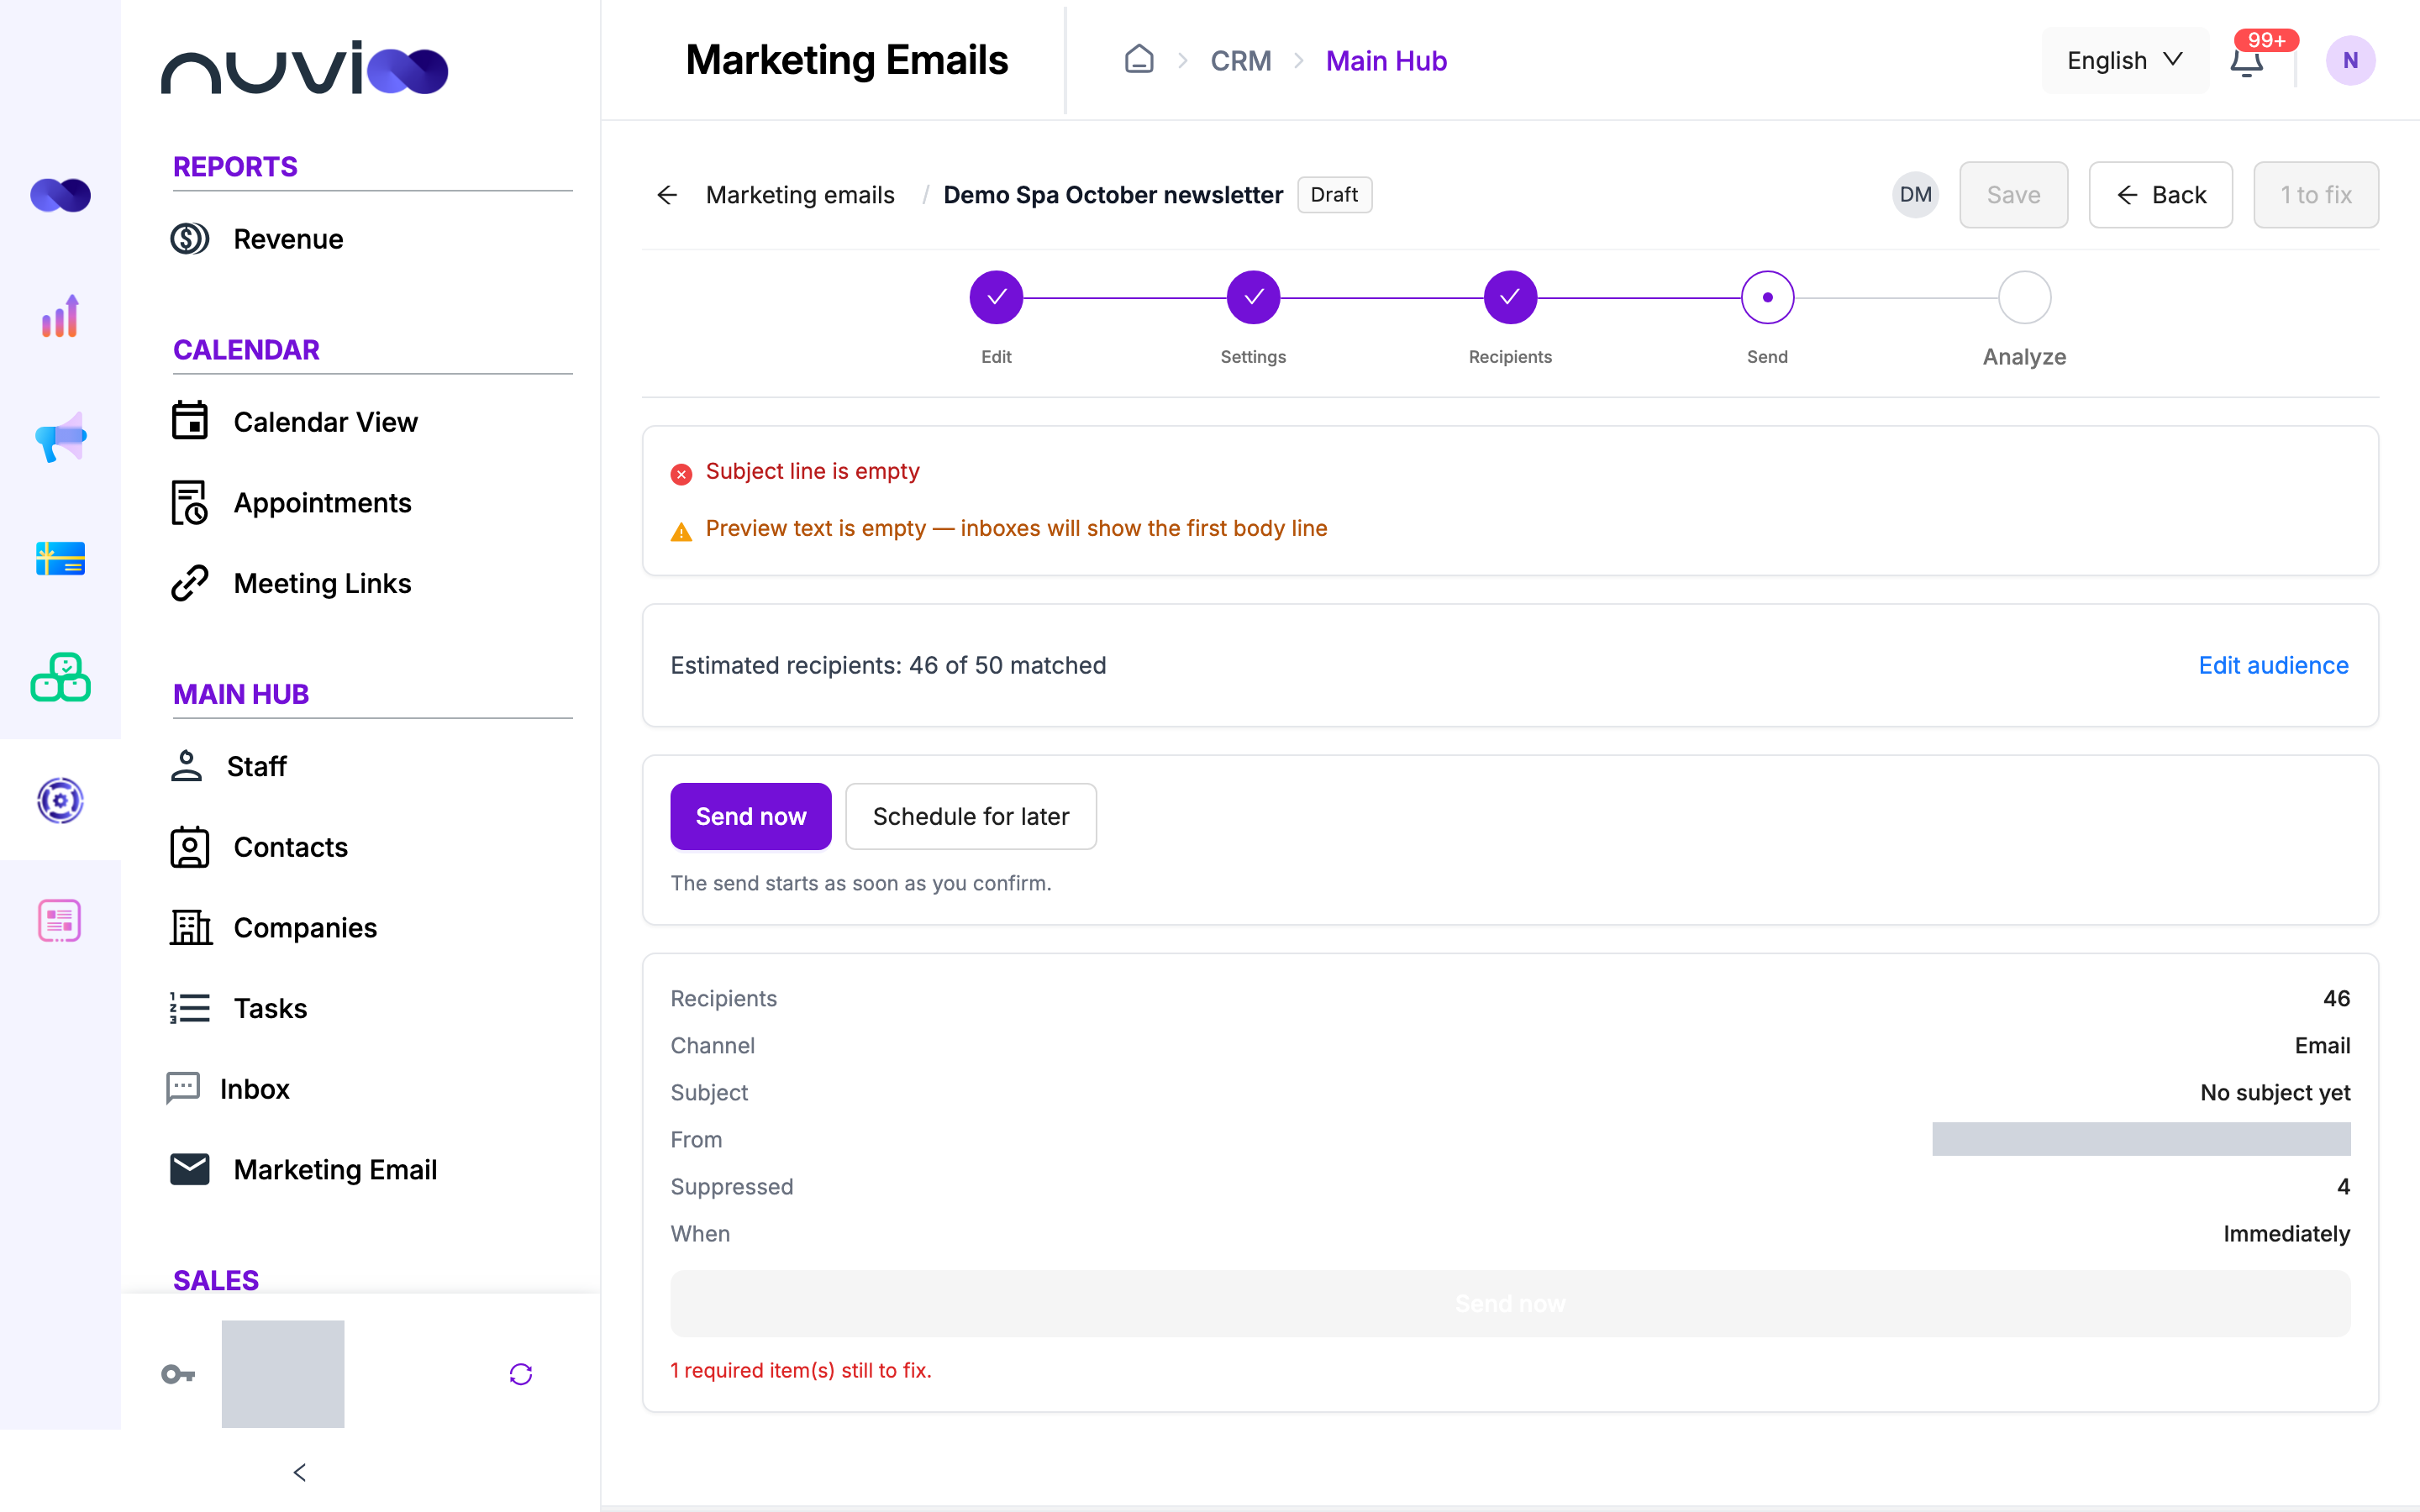The image size is (2420, 1512).
Task: Open the gear circle rail icon
Action: (60, 800)
